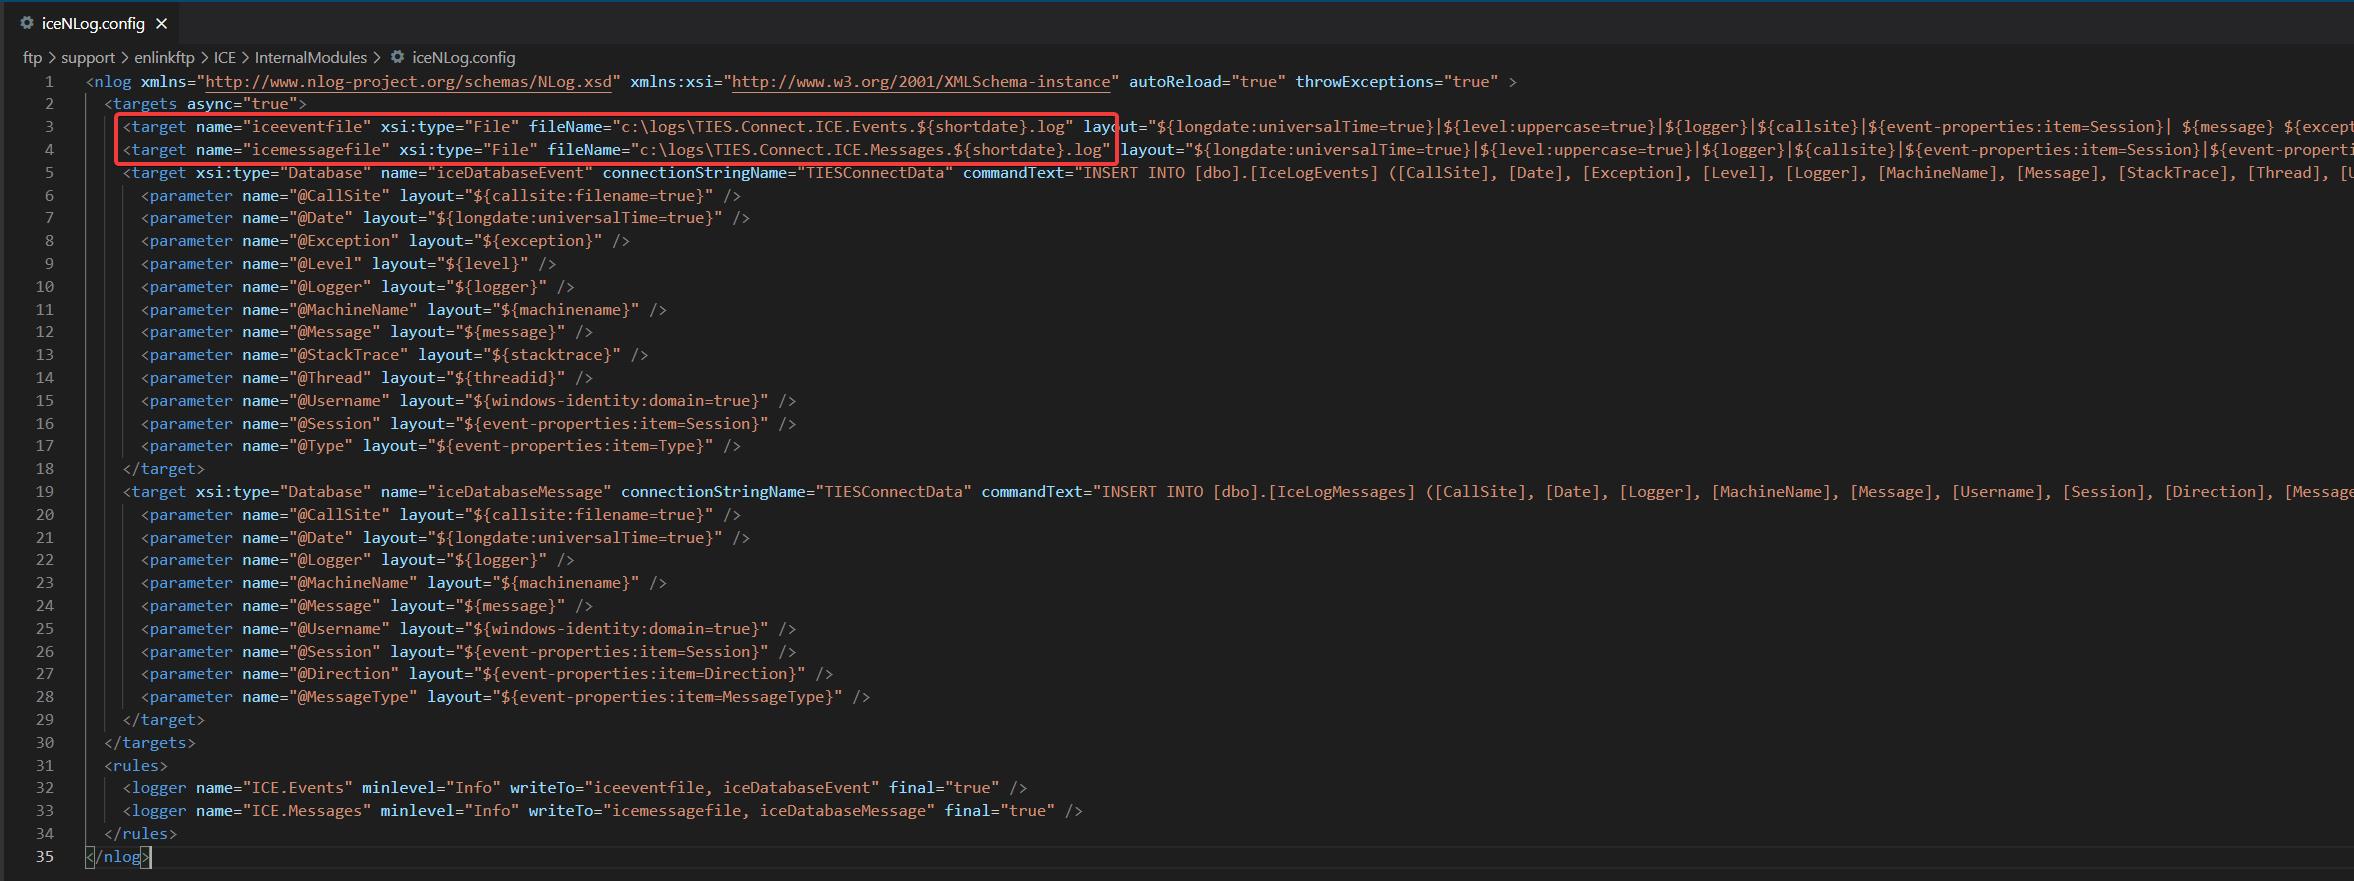Click the gear icon on the iceNLog.config tab
Image resolution: width=2354 pixels, height=881 pixels.
[27, 23]
